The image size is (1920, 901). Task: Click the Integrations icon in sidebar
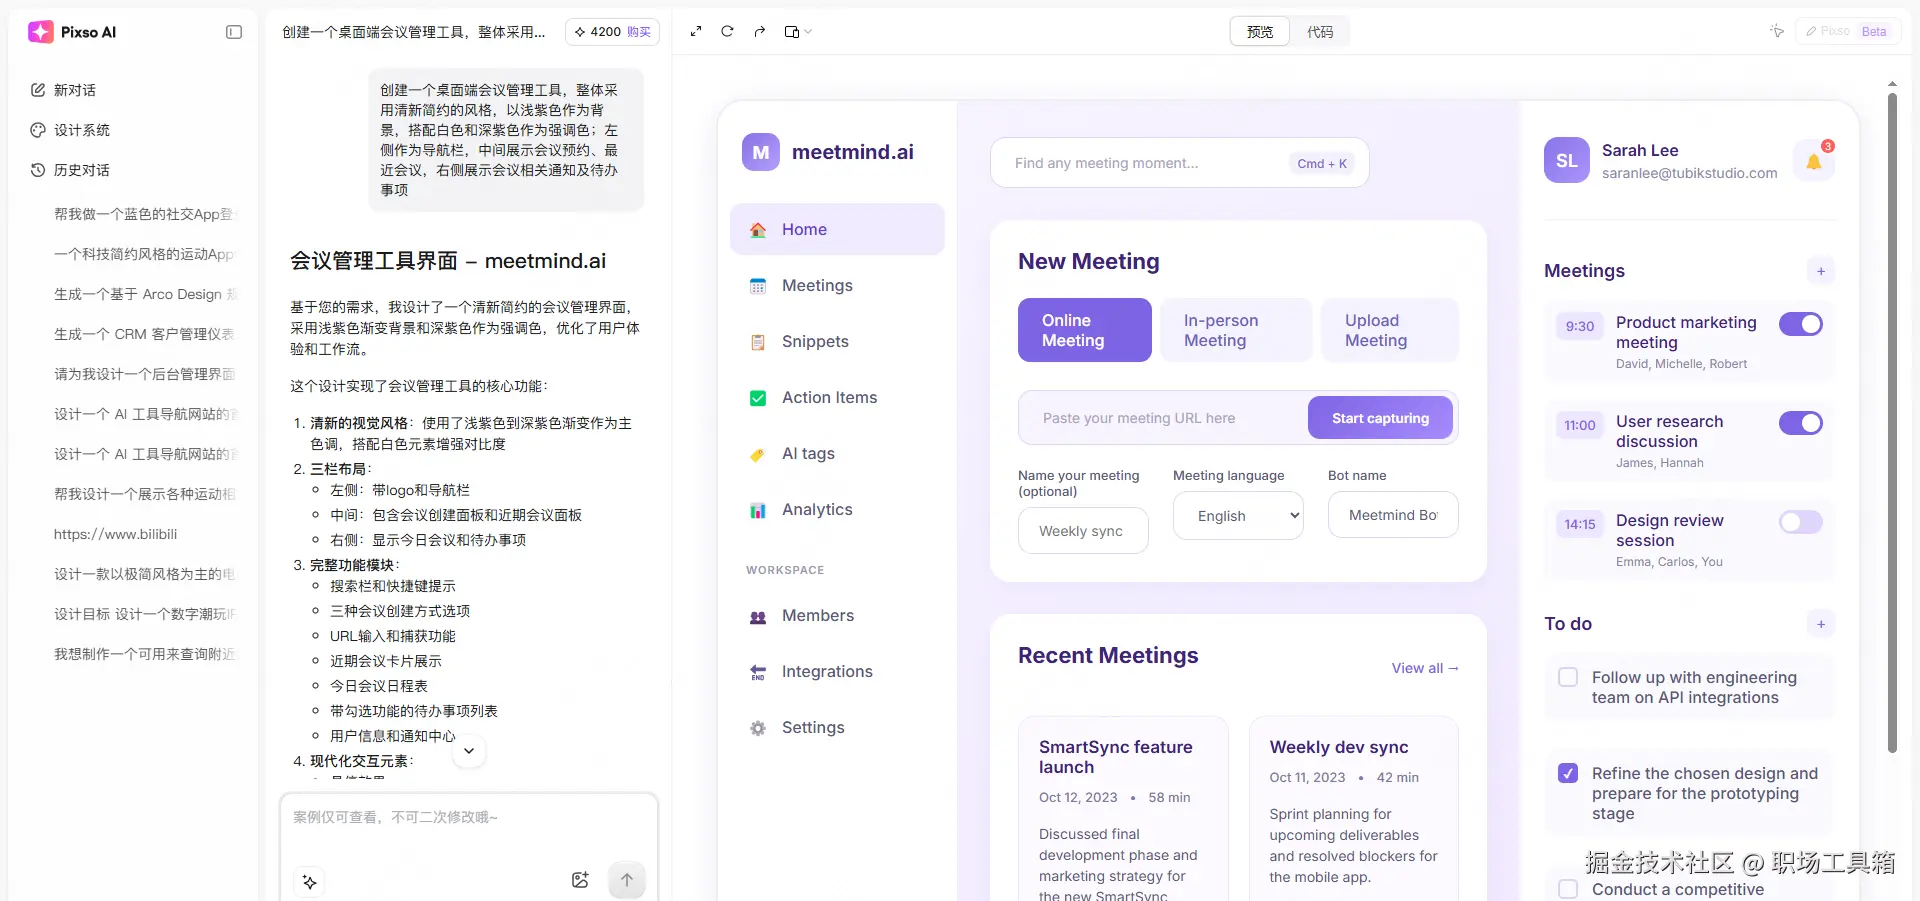coord(758,672)
